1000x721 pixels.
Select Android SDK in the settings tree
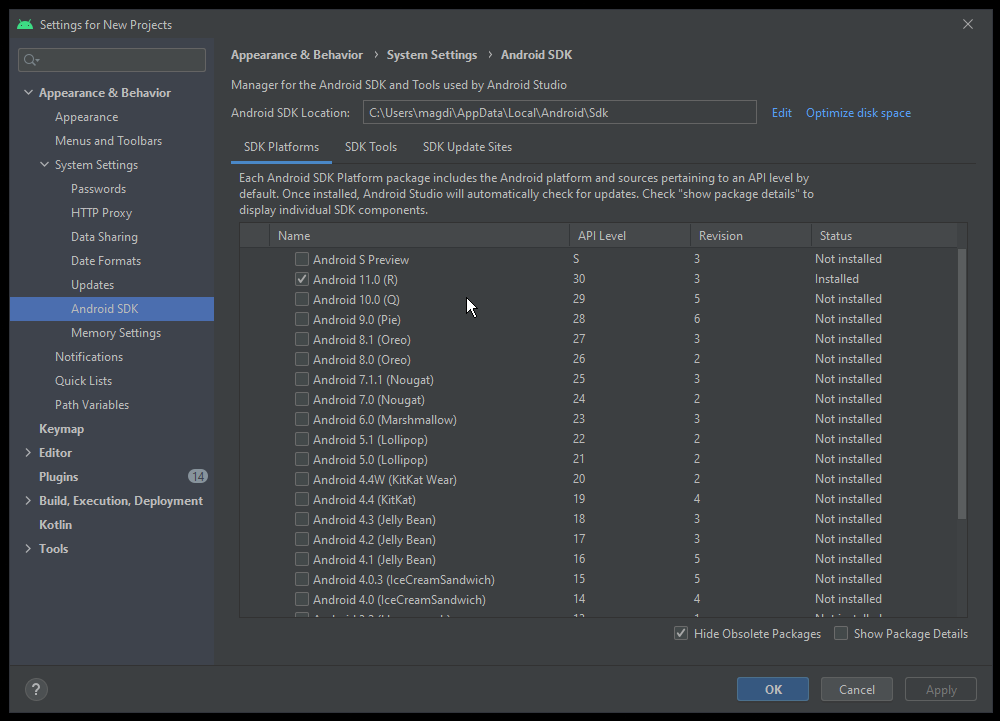coord(112,309)
